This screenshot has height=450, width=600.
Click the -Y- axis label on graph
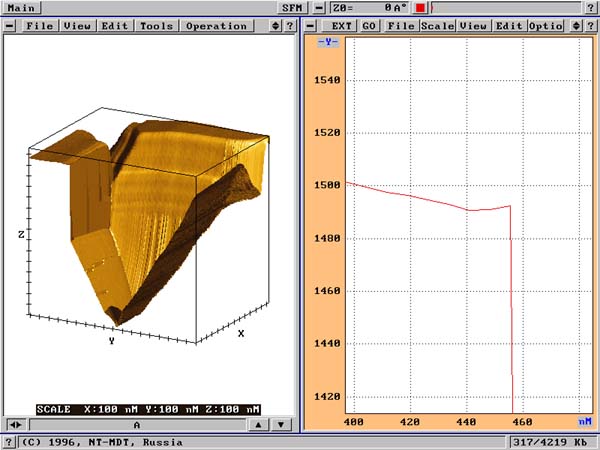click(326, 41)
